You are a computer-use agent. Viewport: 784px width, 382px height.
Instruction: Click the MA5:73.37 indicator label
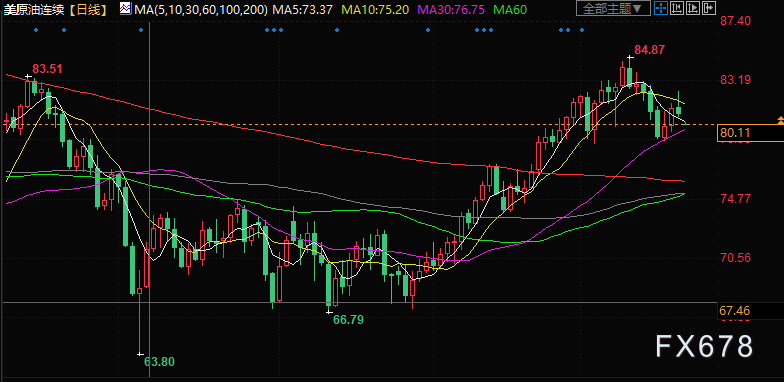click(x=306, y=9)
